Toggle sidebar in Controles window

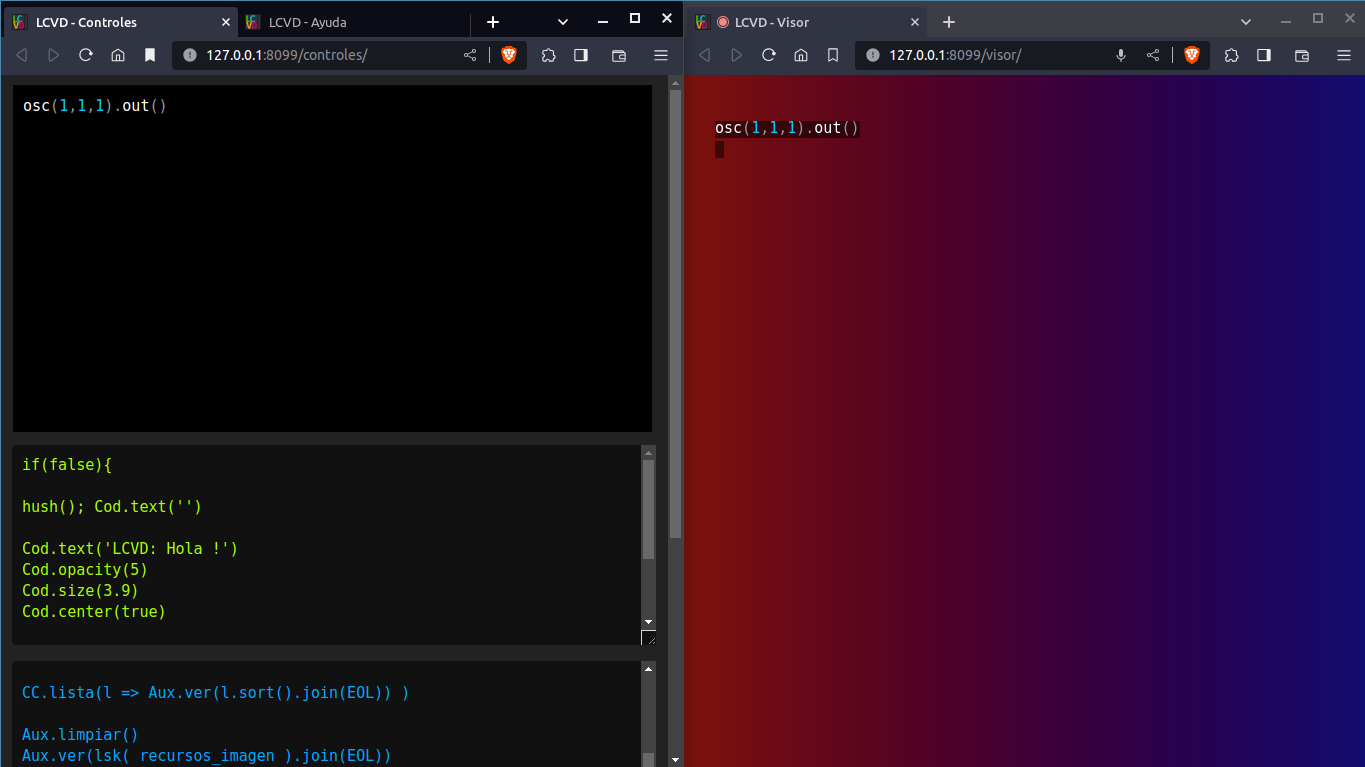click(x=580, y=55)
